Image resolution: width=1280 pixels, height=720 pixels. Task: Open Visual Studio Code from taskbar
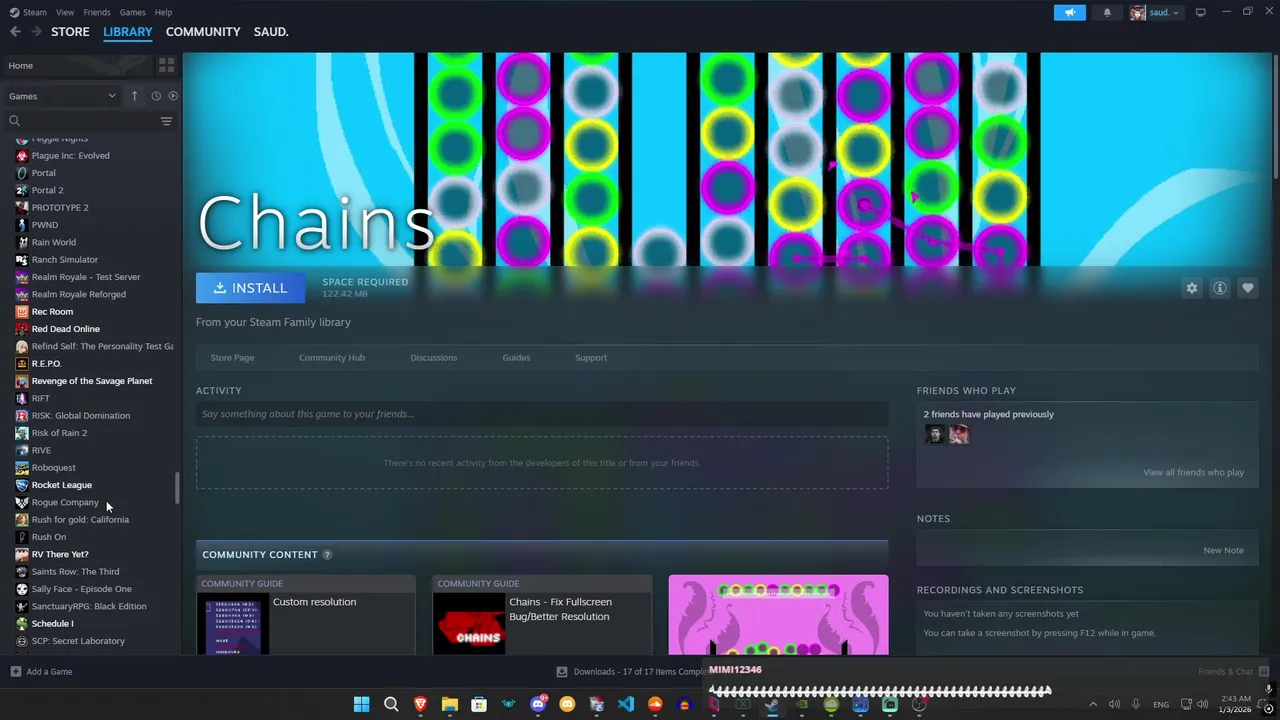(x=626, y=704)
